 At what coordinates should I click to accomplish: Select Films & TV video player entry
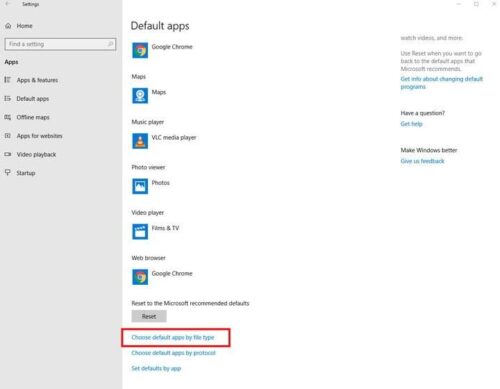pos(165,228)
